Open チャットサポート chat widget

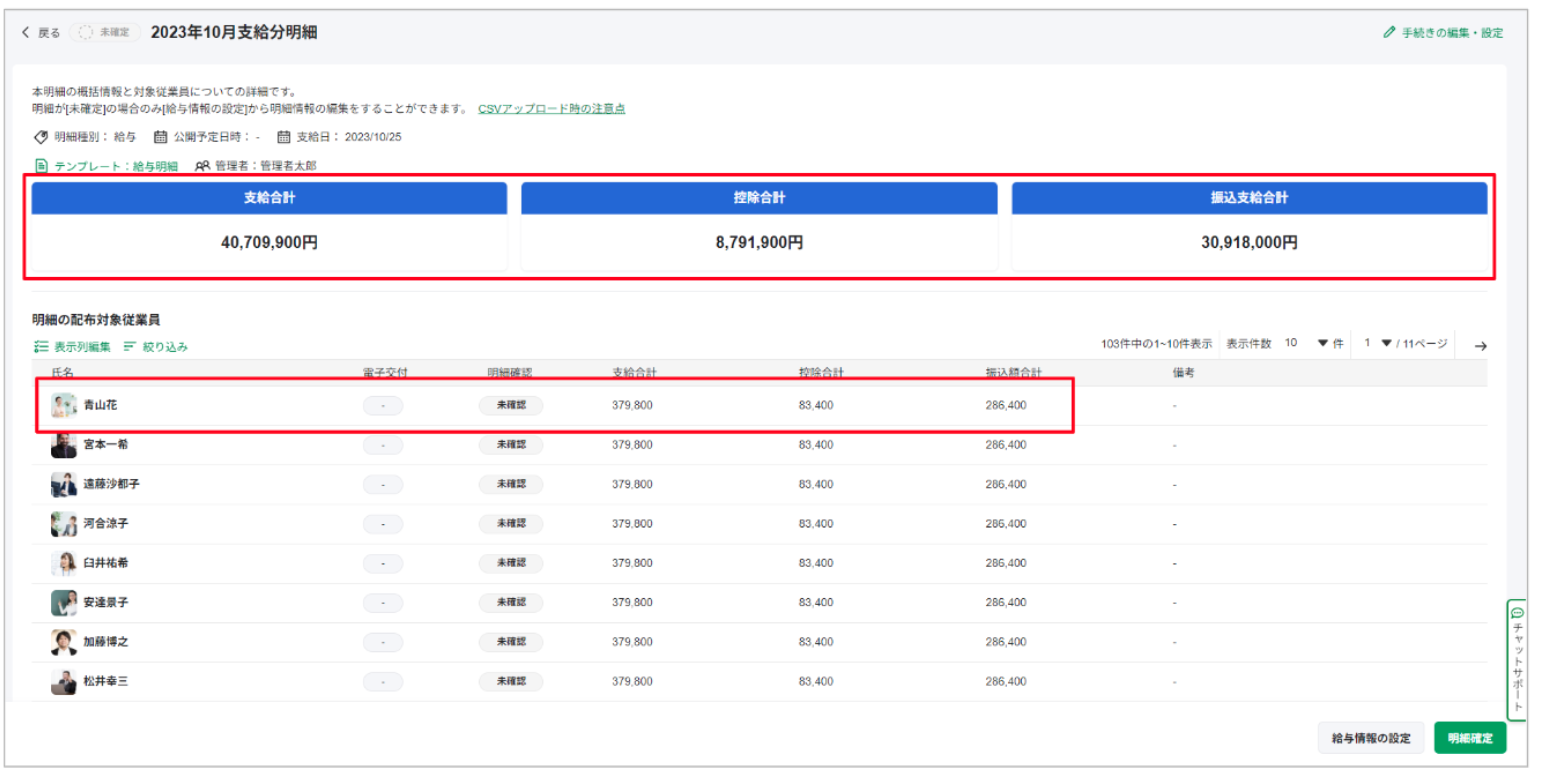[x=1516, y=658]
